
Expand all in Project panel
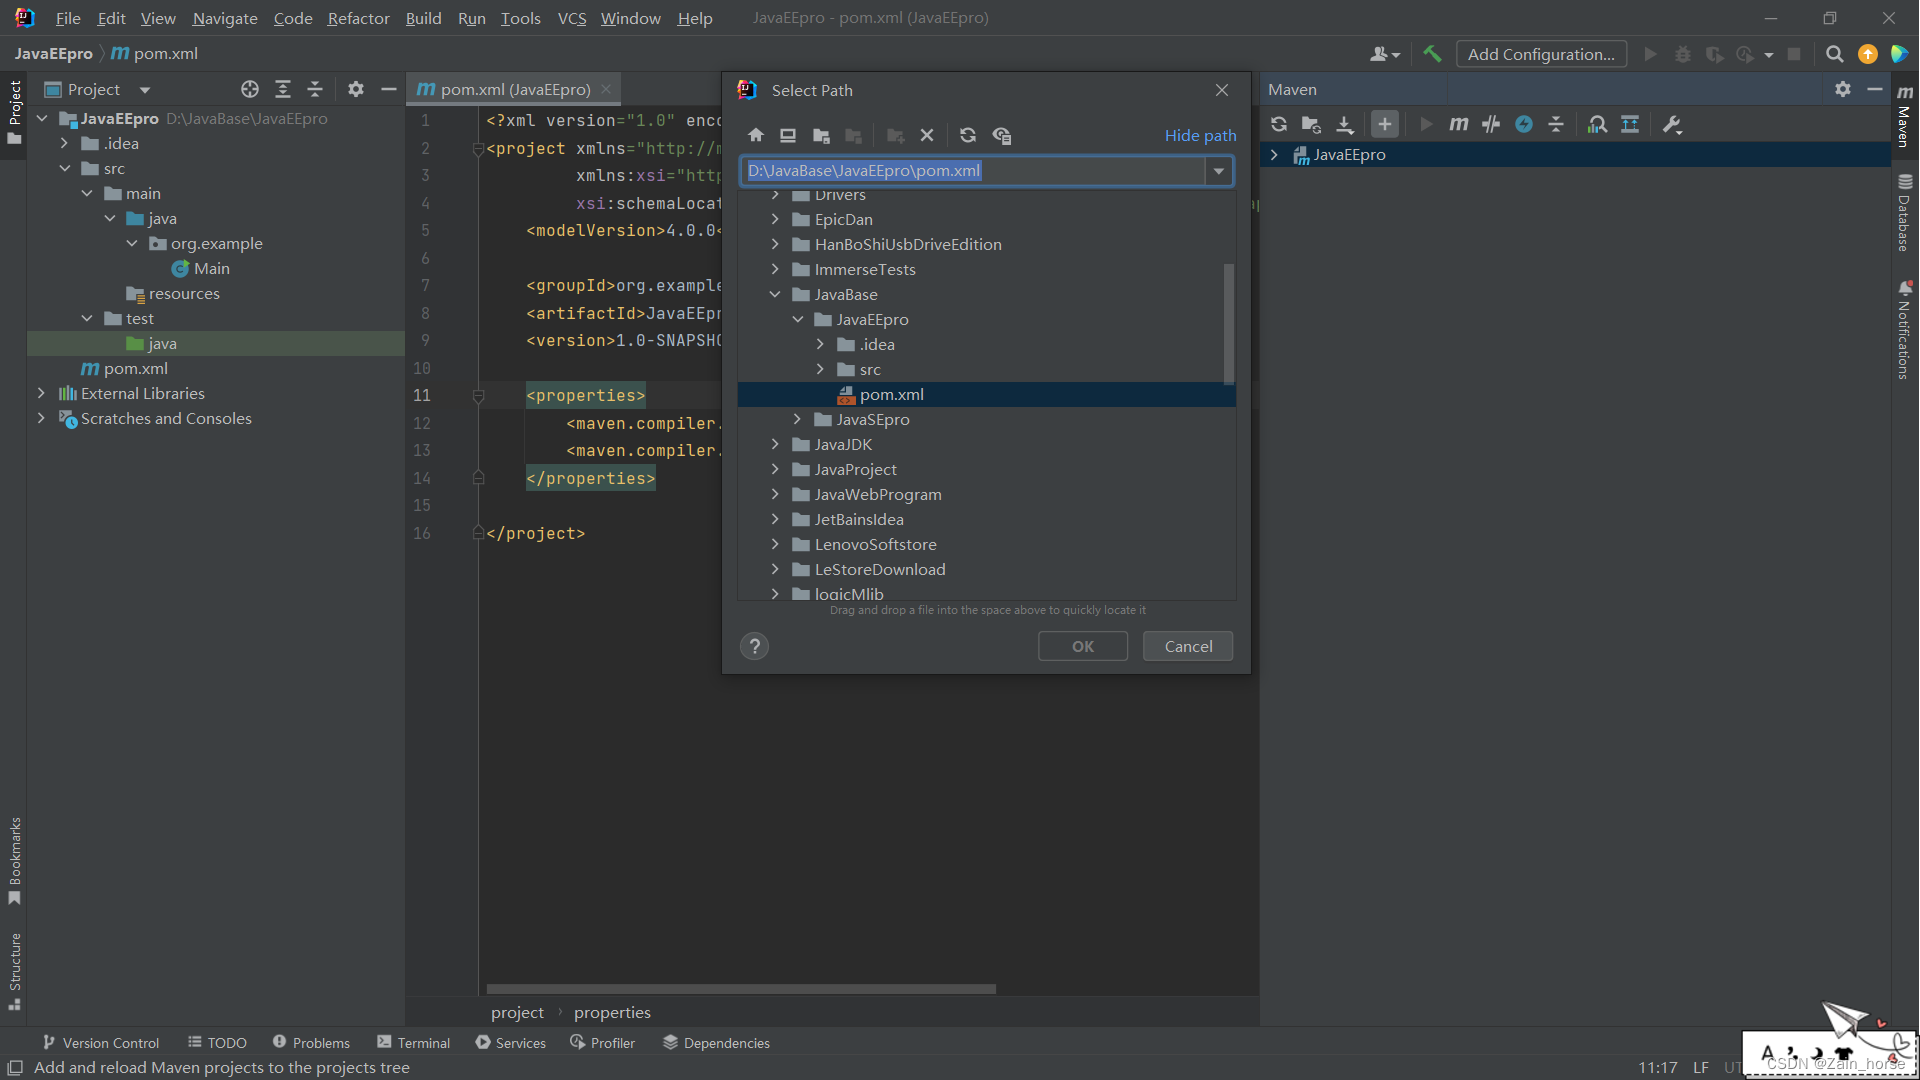[x=283, y=89]
